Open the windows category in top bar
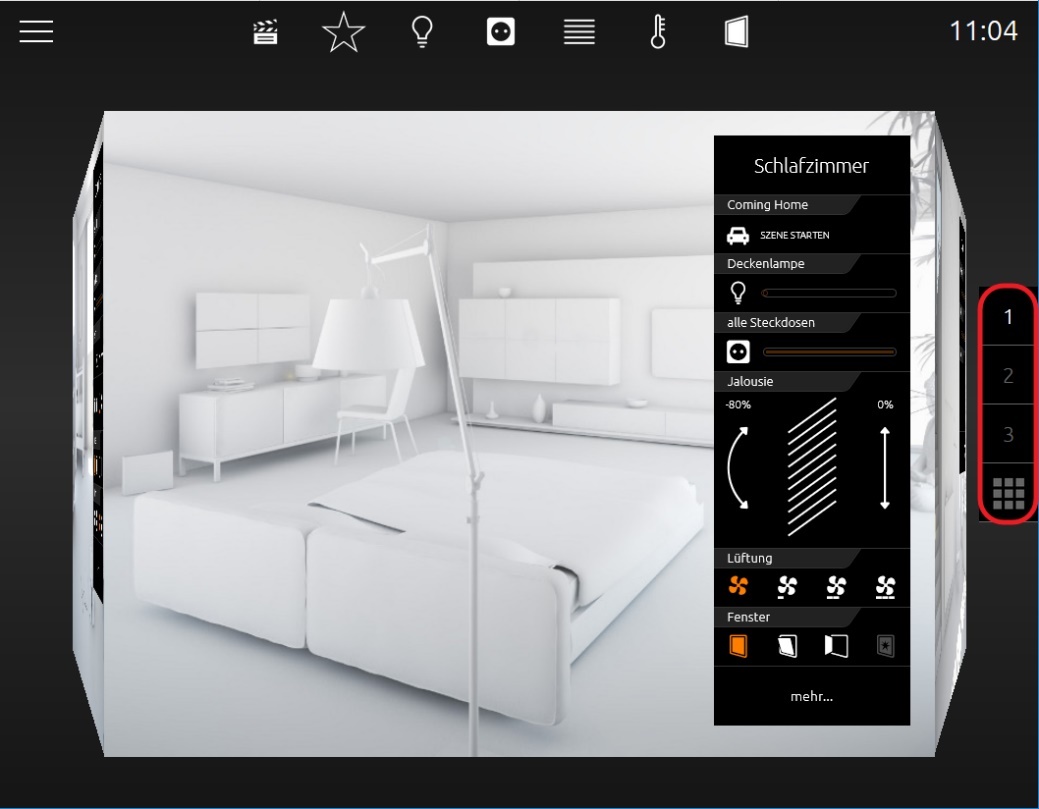This screenshot has width=1039, height=809. tap(736, 32)
